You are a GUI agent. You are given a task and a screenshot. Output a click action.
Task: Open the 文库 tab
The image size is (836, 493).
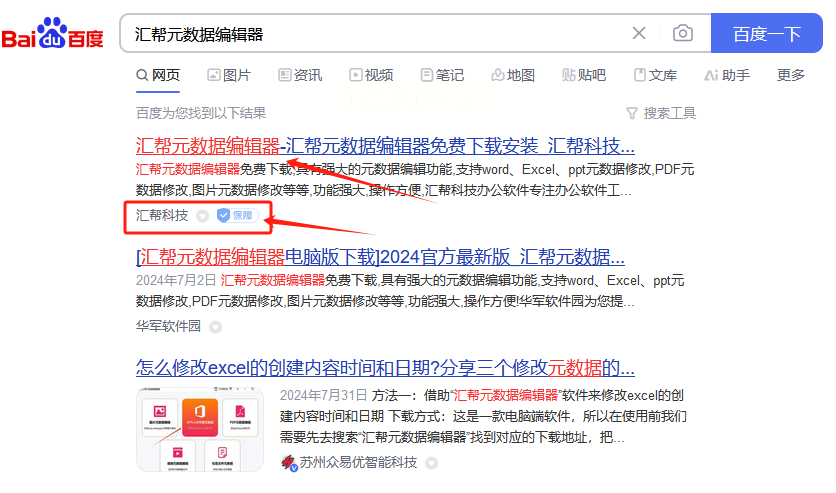655,75
